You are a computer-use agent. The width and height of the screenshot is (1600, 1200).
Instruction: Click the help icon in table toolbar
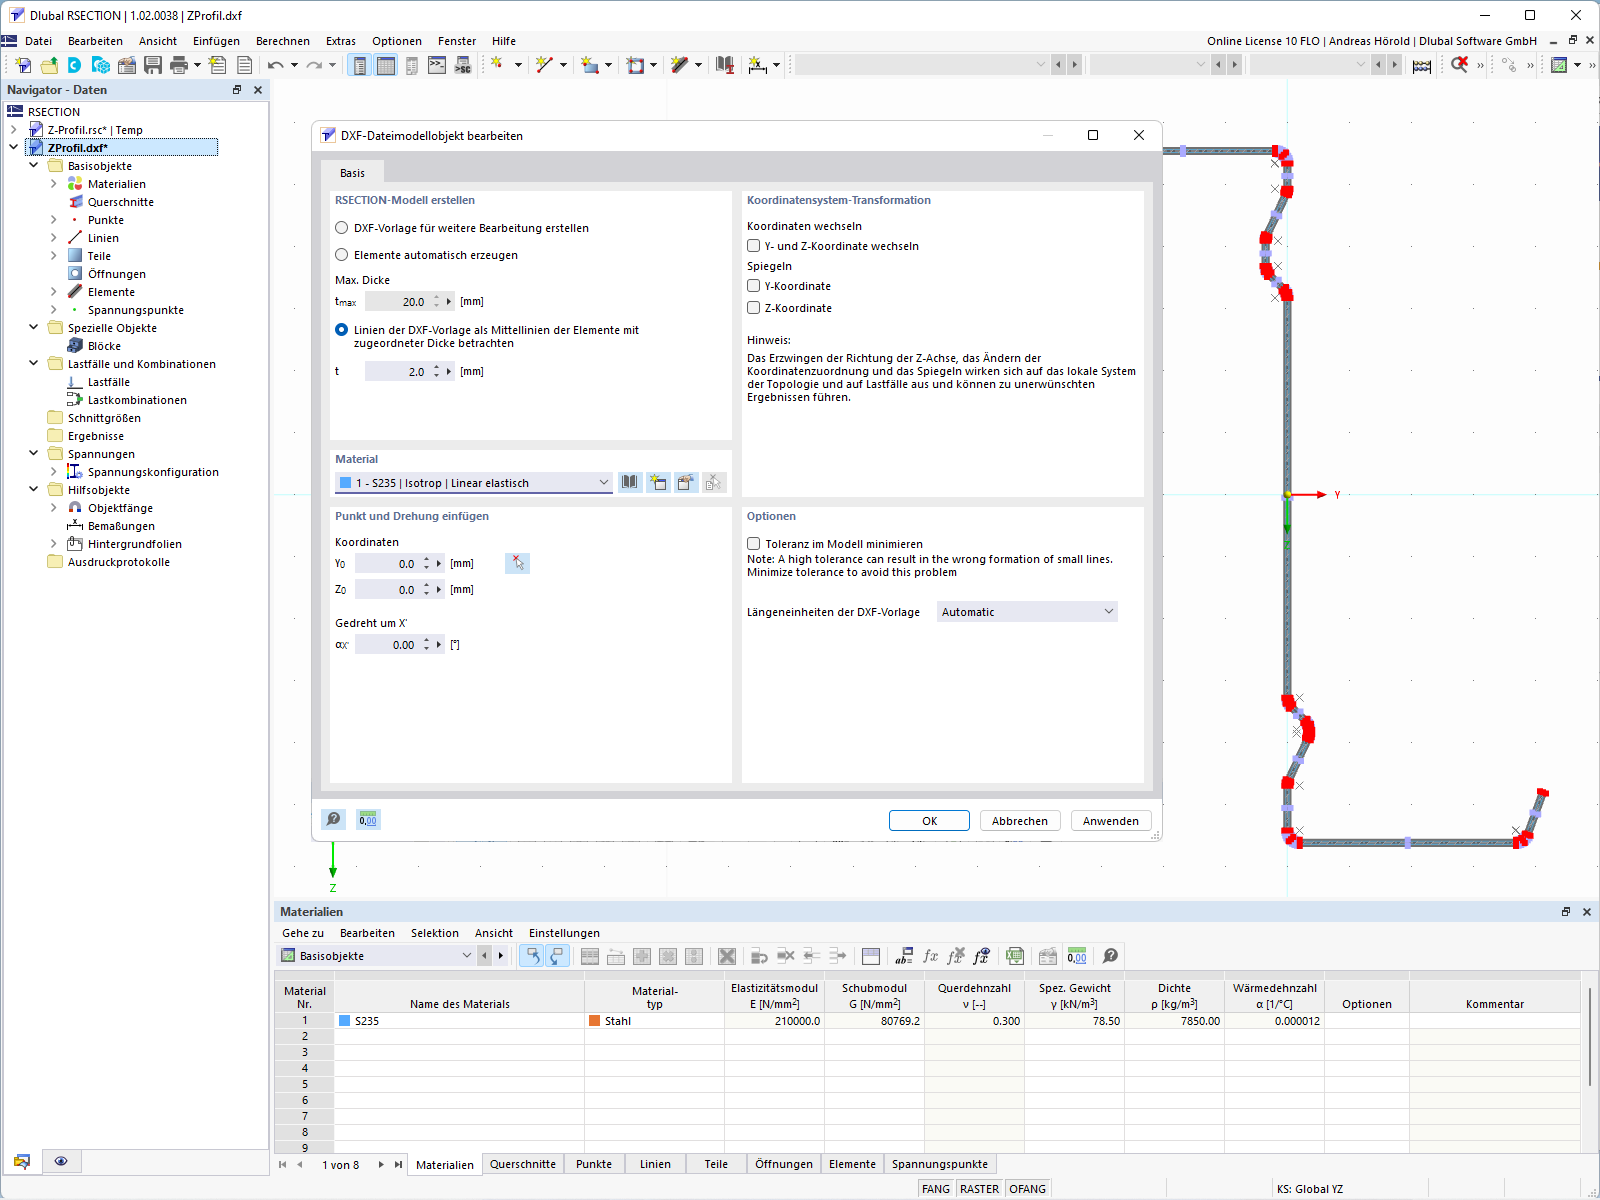pos(1110,956)
